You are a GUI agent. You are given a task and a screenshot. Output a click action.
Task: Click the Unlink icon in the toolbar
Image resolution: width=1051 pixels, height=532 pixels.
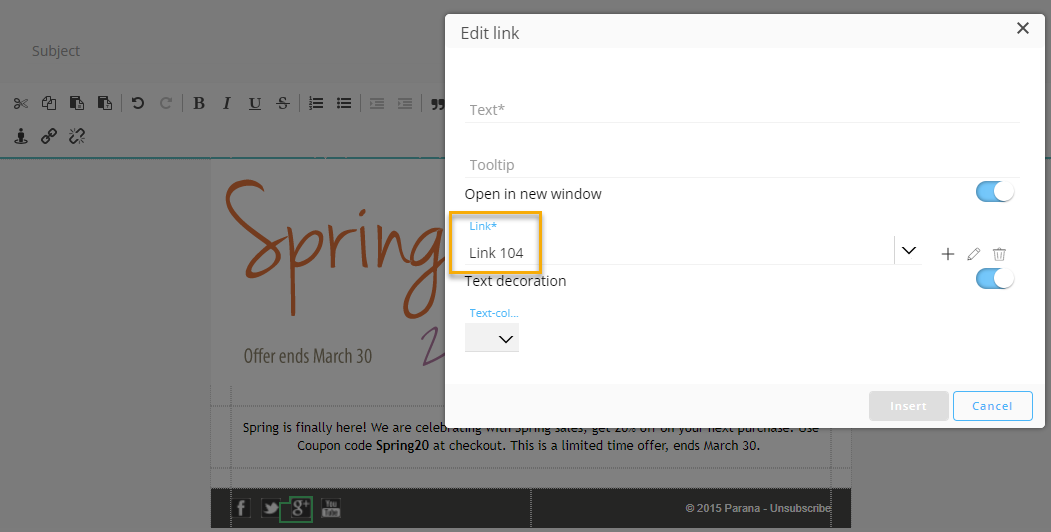[x=76, y=136]
